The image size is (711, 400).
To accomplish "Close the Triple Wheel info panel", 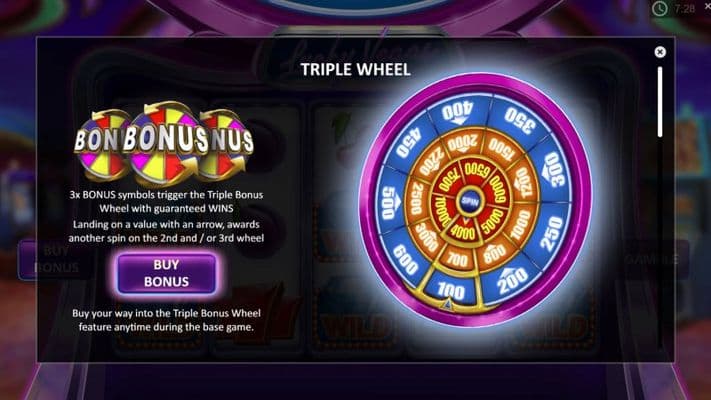I will pyautogui.click(x=660, y=52).
